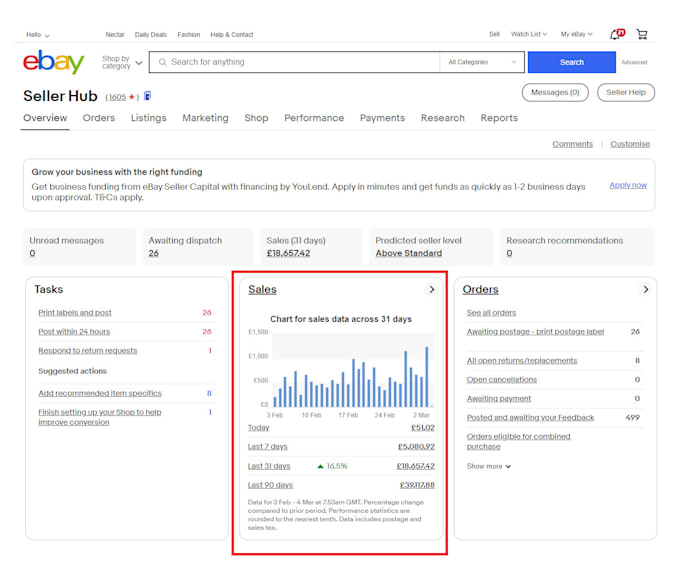Click the Last 31 days sales link

point(269,466)
